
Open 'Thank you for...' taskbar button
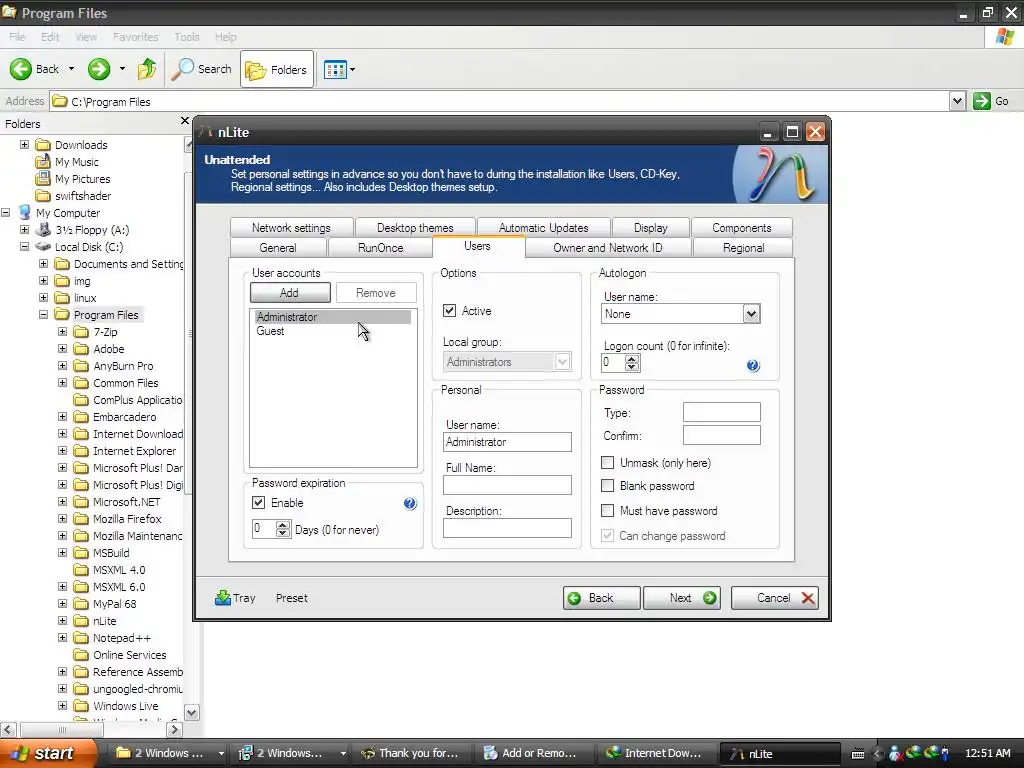pos(410,753)
